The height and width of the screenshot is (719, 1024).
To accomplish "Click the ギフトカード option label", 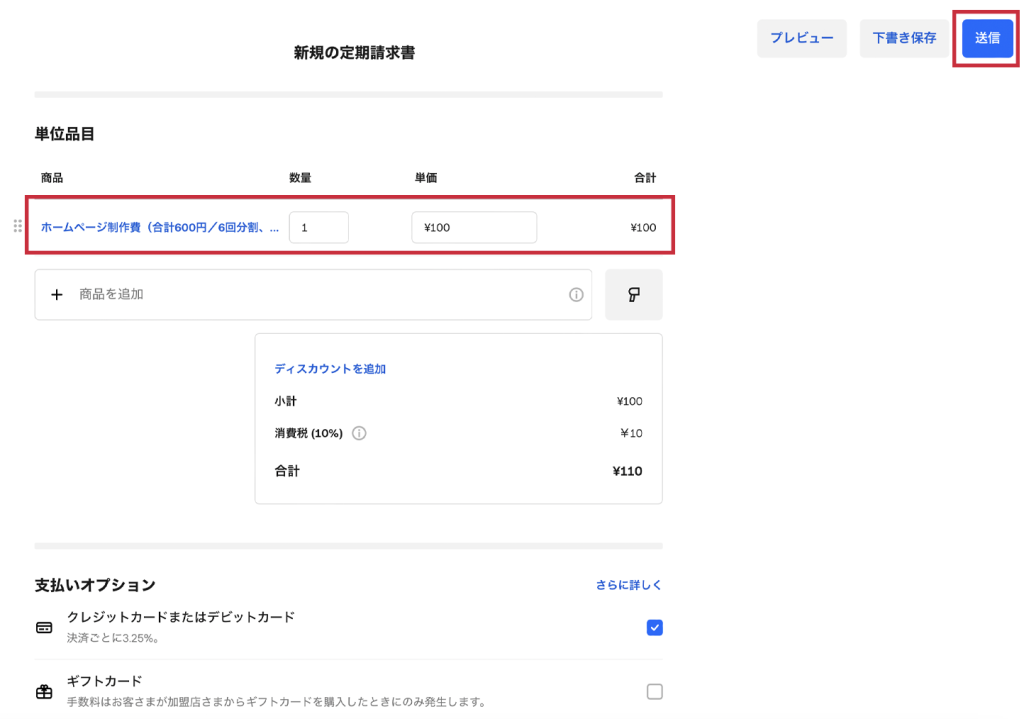I will [105, 681].
